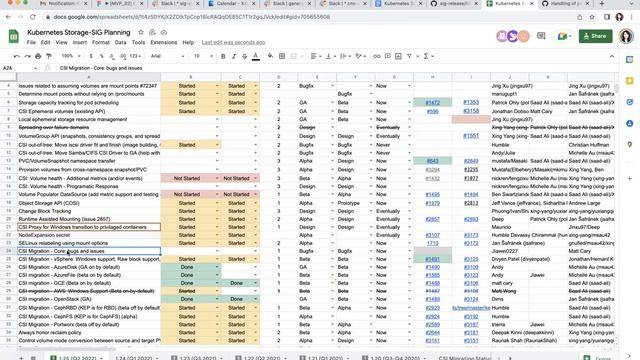Screen dimensions: 640x360
Task: Click the Name box showing A24
Action: click(x=19, y=68)
